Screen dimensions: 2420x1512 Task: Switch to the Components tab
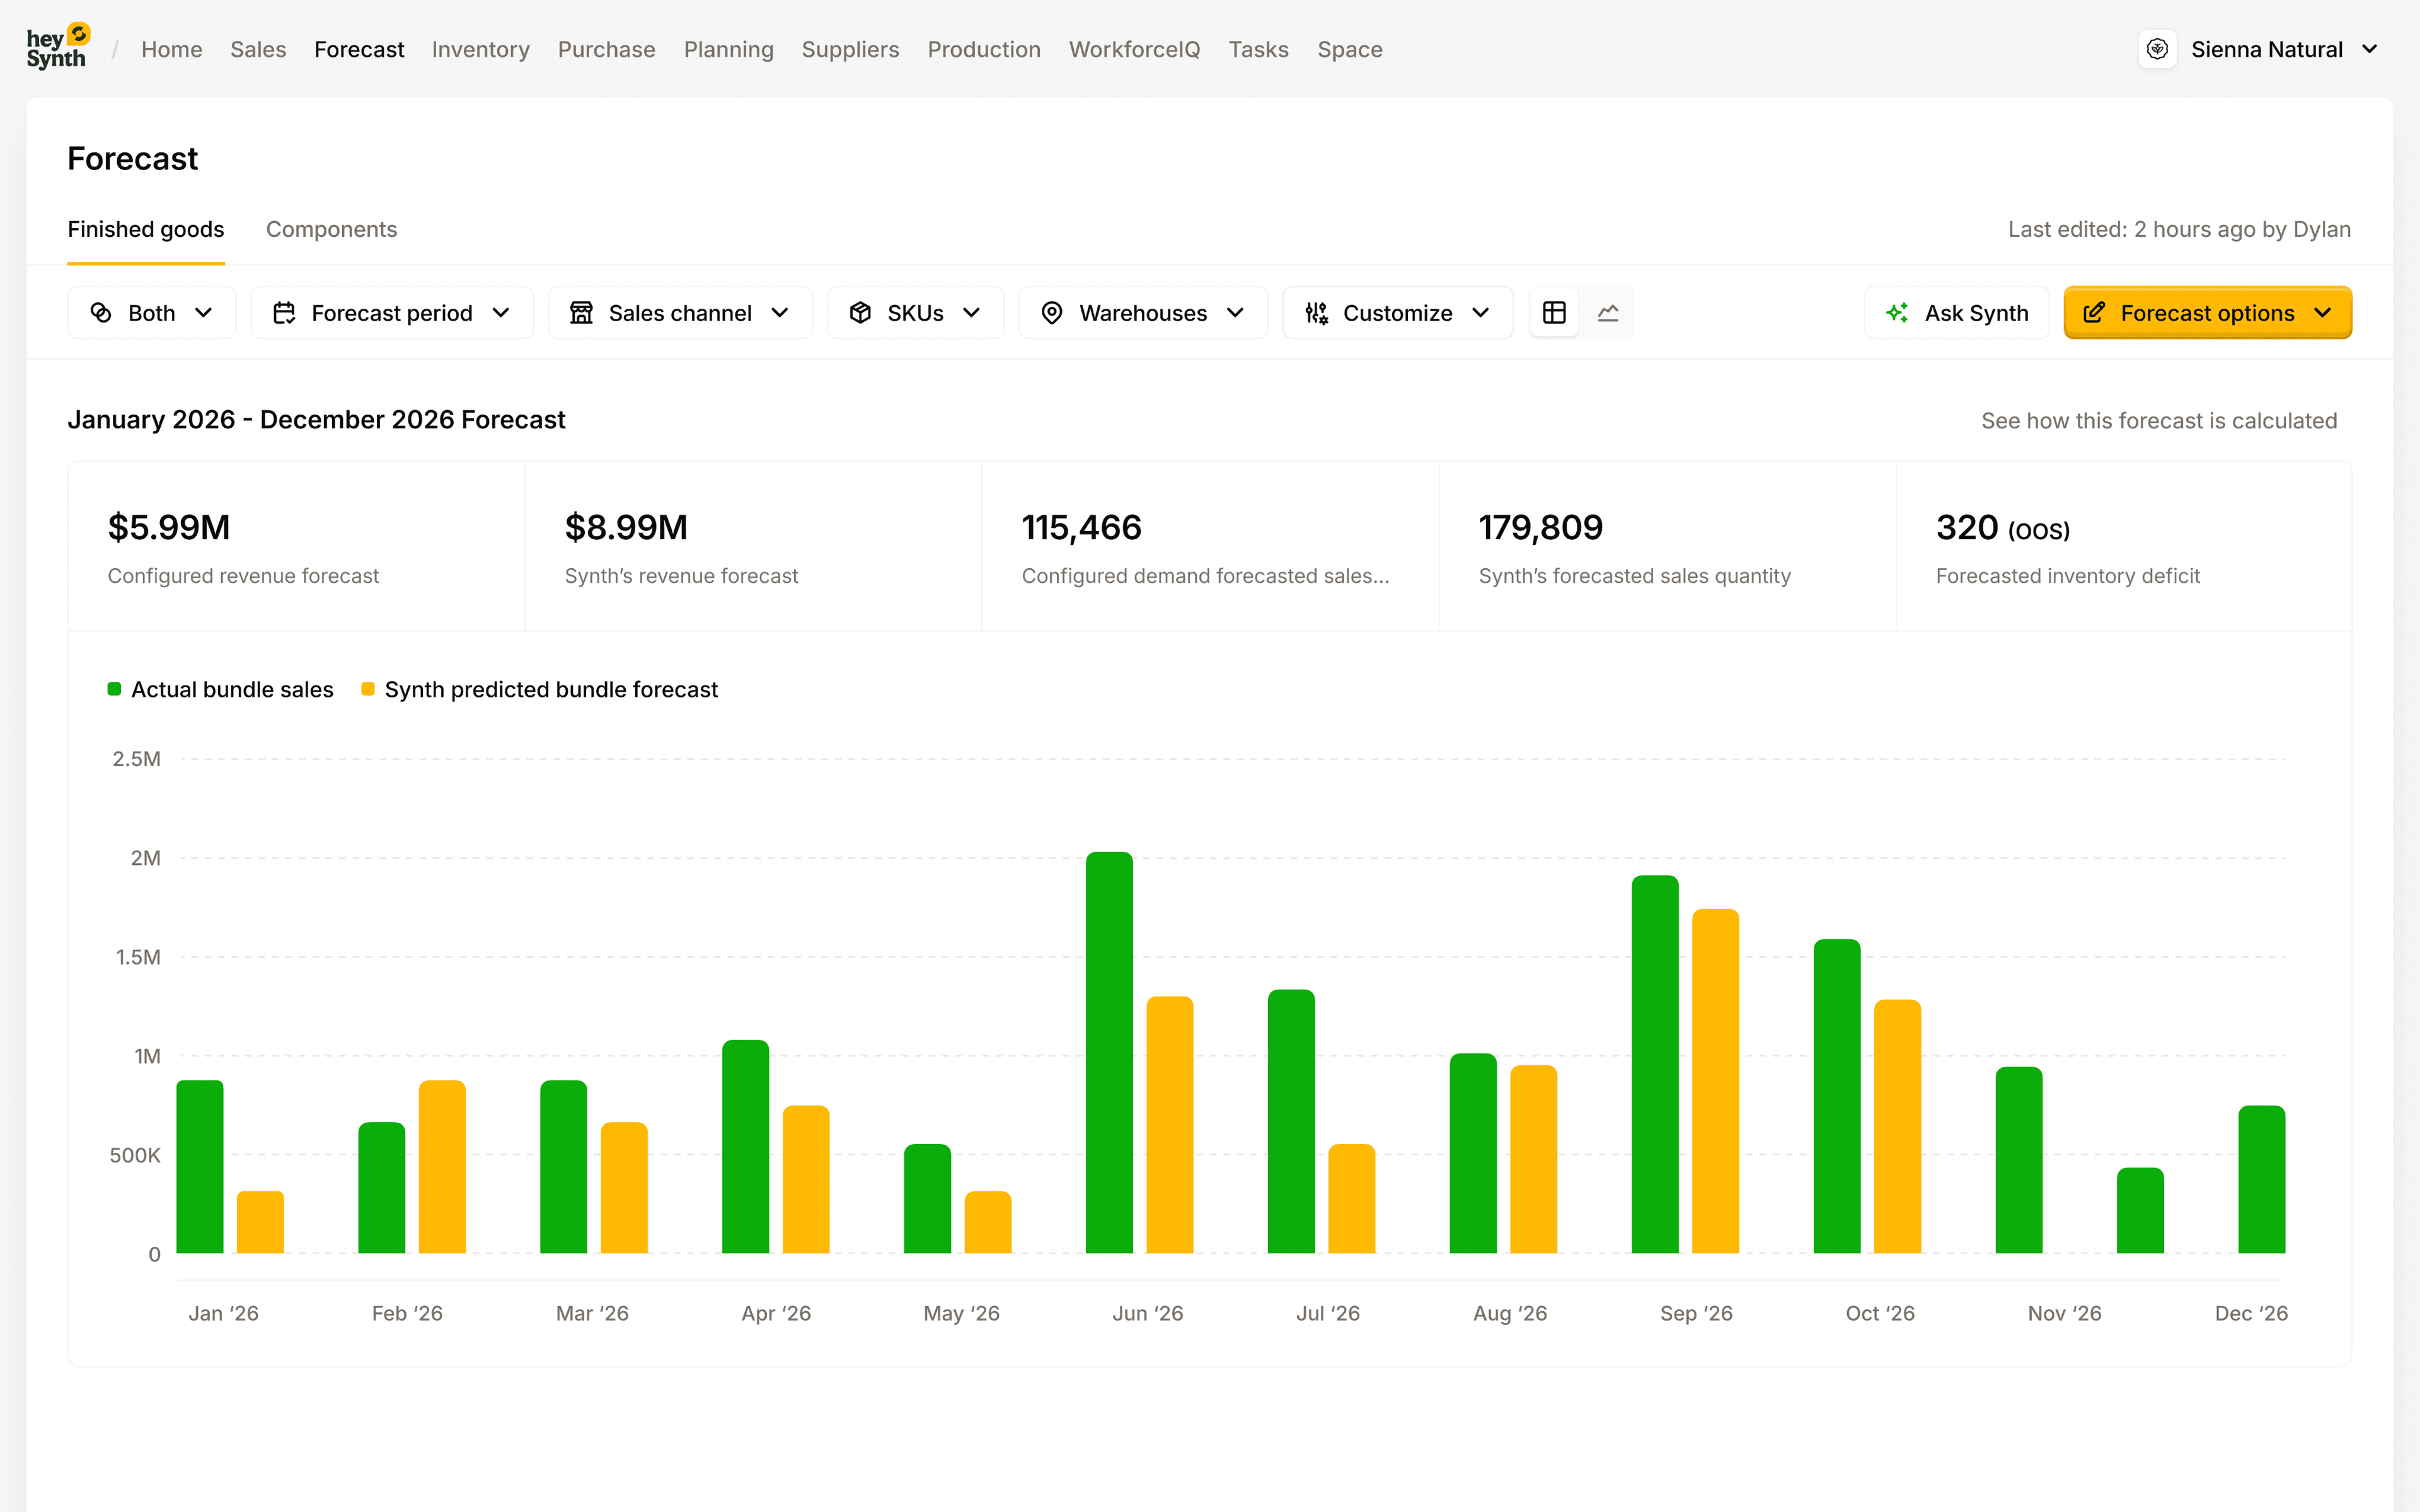pos(331,229)
